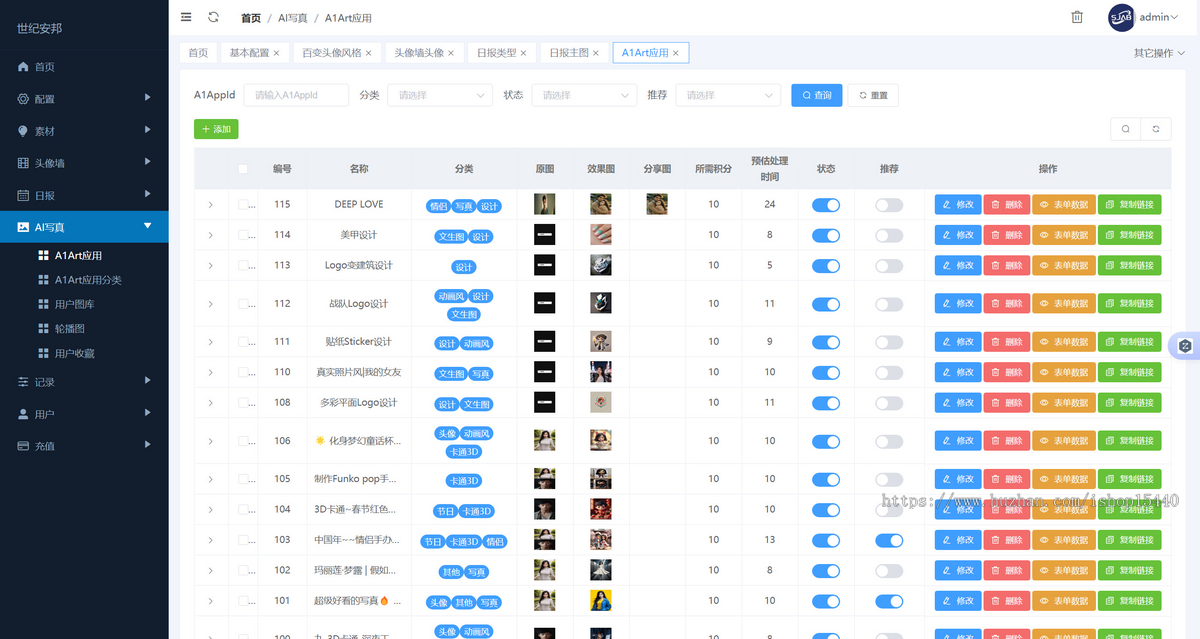Open the 原图 thumbnail of DEEP LOVE

tap(544, 204)
